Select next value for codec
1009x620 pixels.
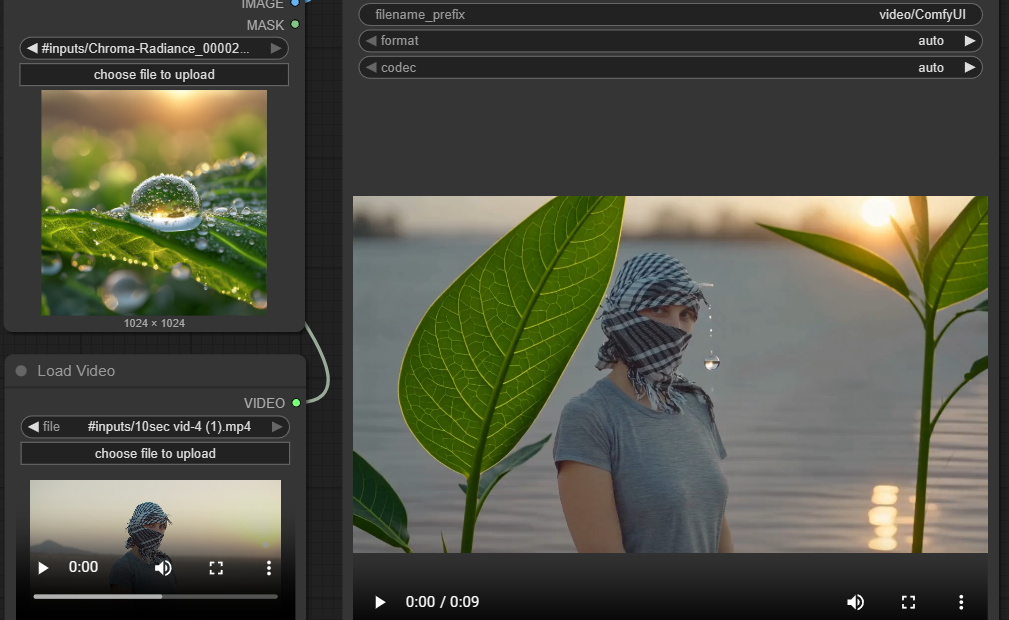click(x=968, y=68)
